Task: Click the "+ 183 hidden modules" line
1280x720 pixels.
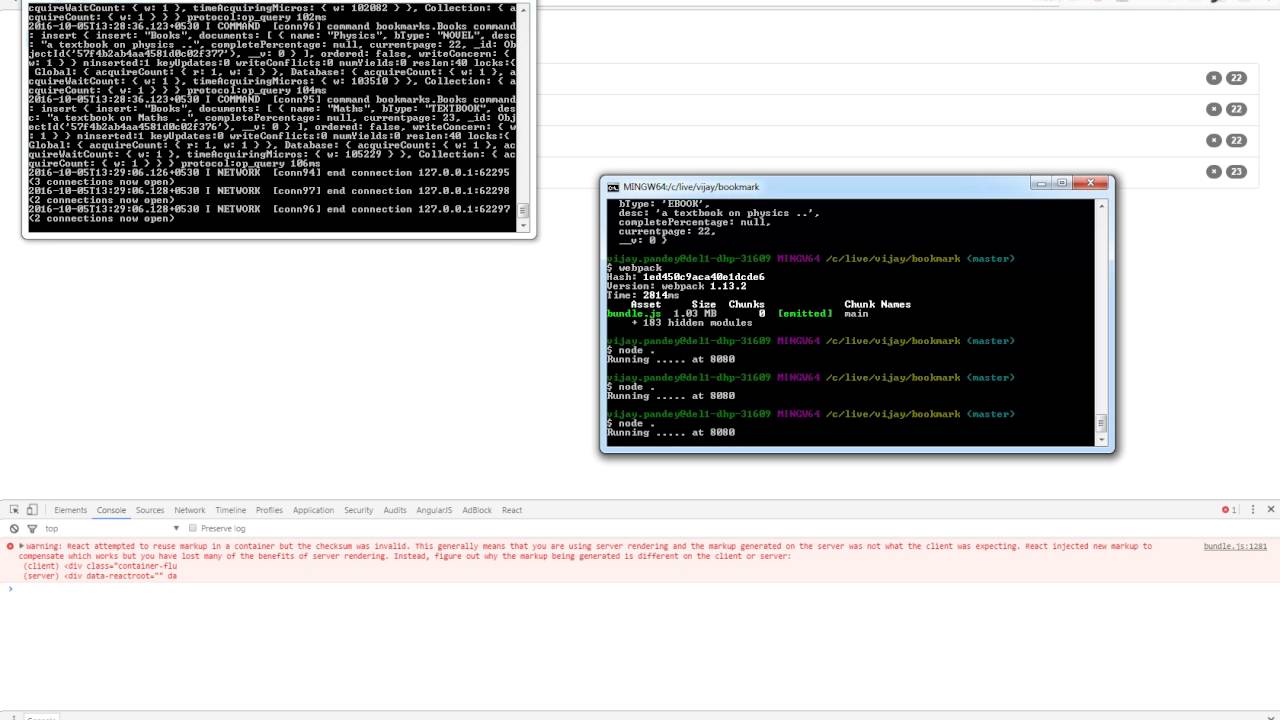Action: point(692,323)
